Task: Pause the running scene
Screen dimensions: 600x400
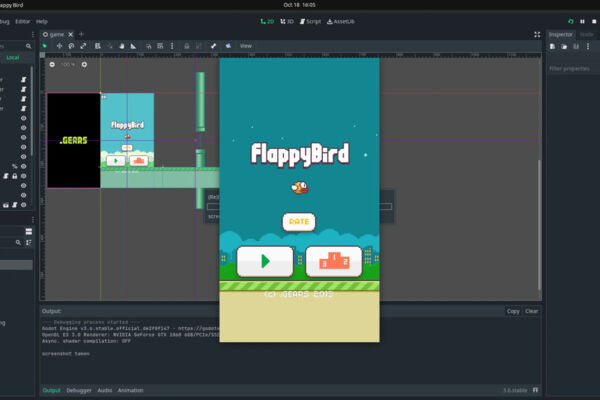Action: (x=582, y=21)
